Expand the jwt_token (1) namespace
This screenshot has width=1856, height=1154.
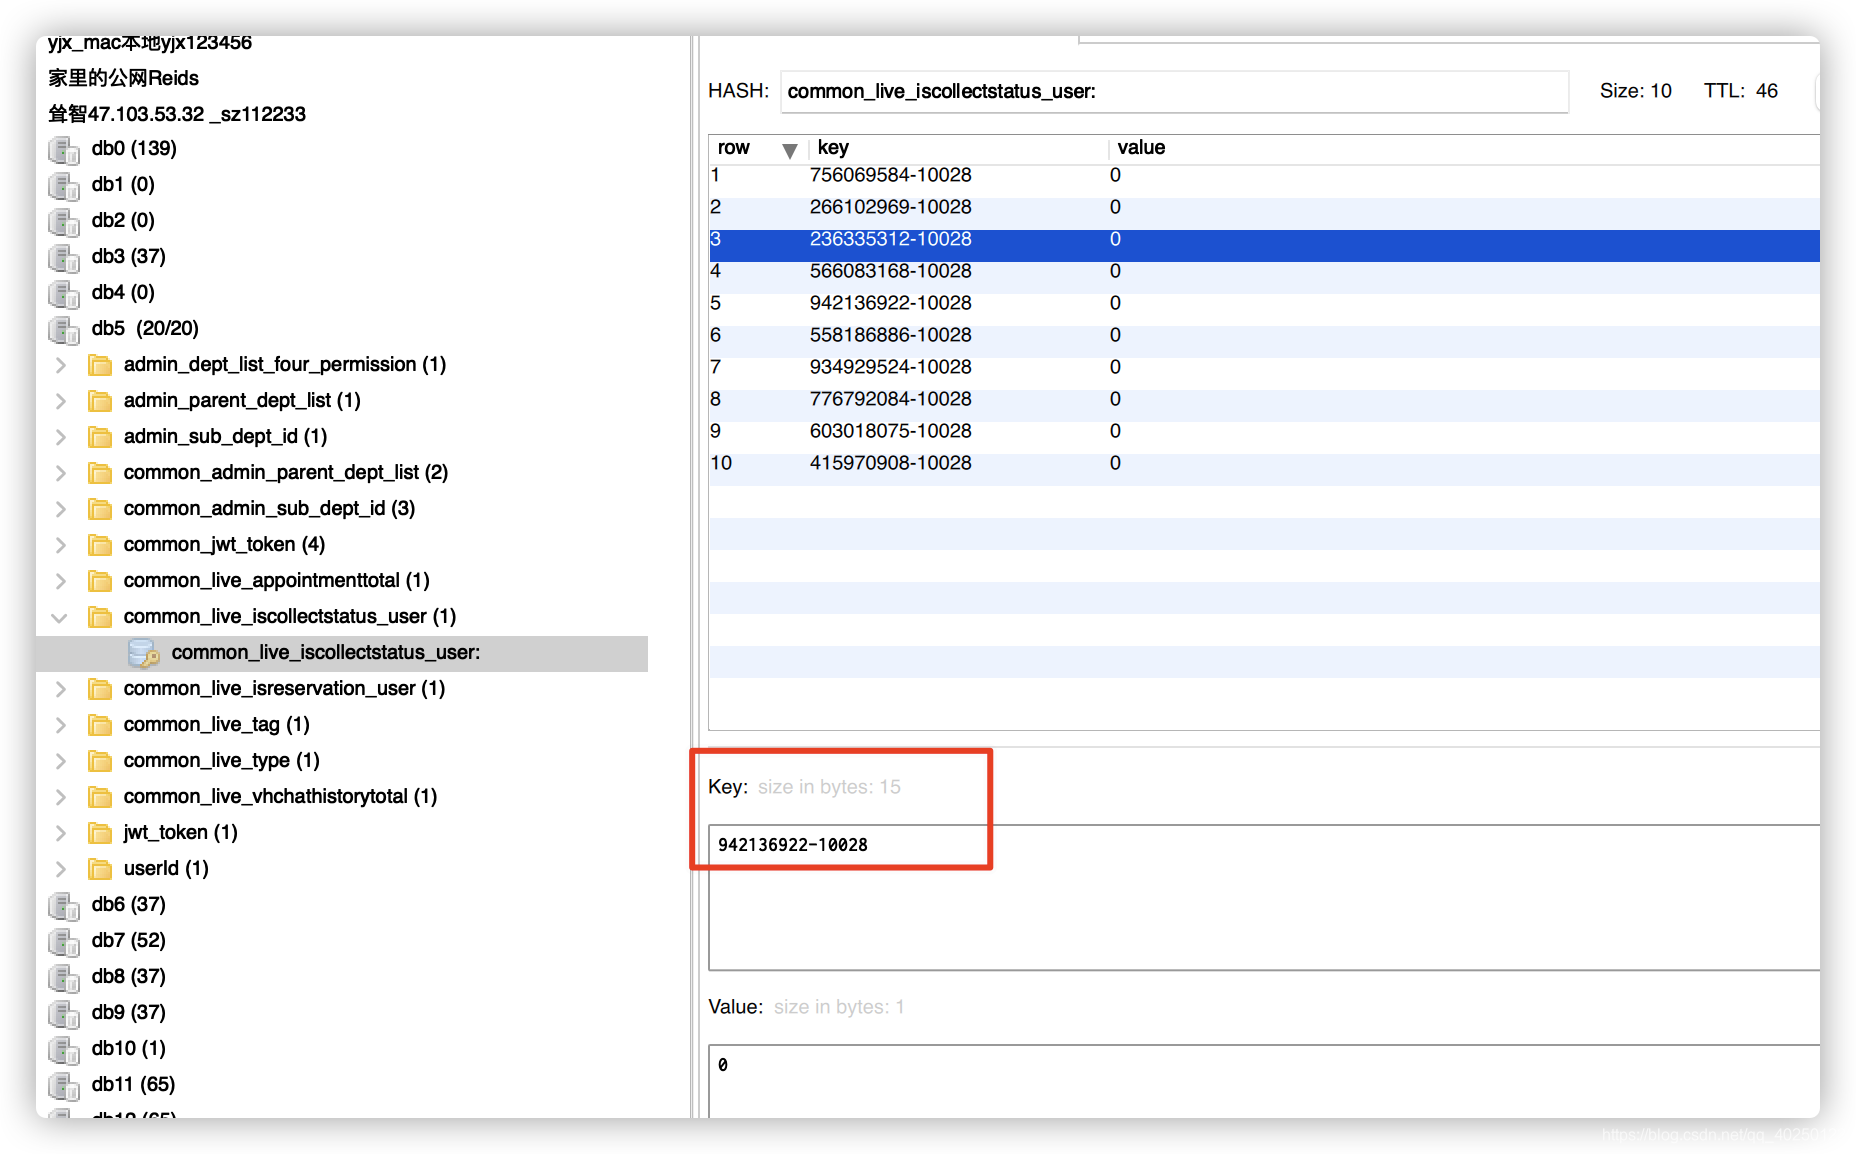(61, 833)
